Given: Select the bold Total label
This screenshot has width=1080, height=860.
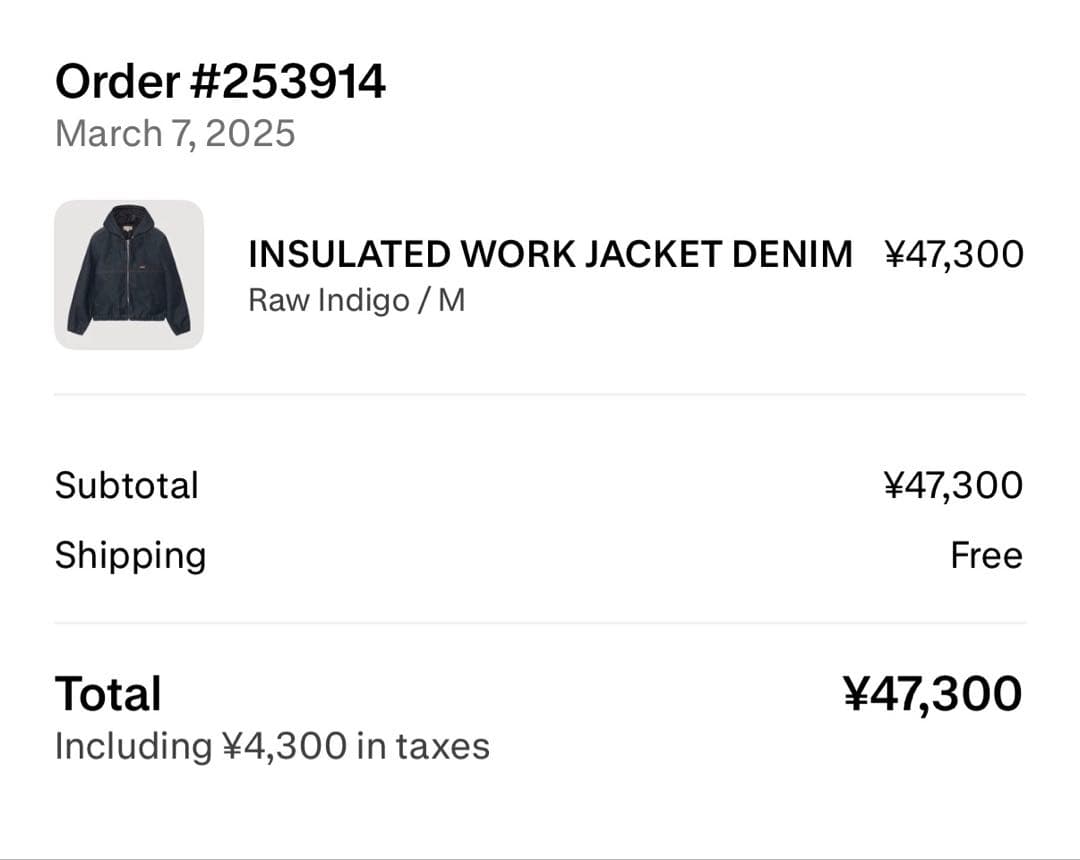Looking at the screenshot, I should [x=108, y=694].
